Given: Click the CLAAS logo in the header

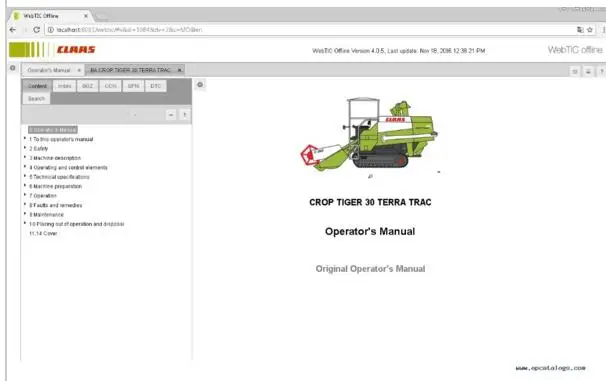Looking at the screenshot, I should click(x=76, y=49).
